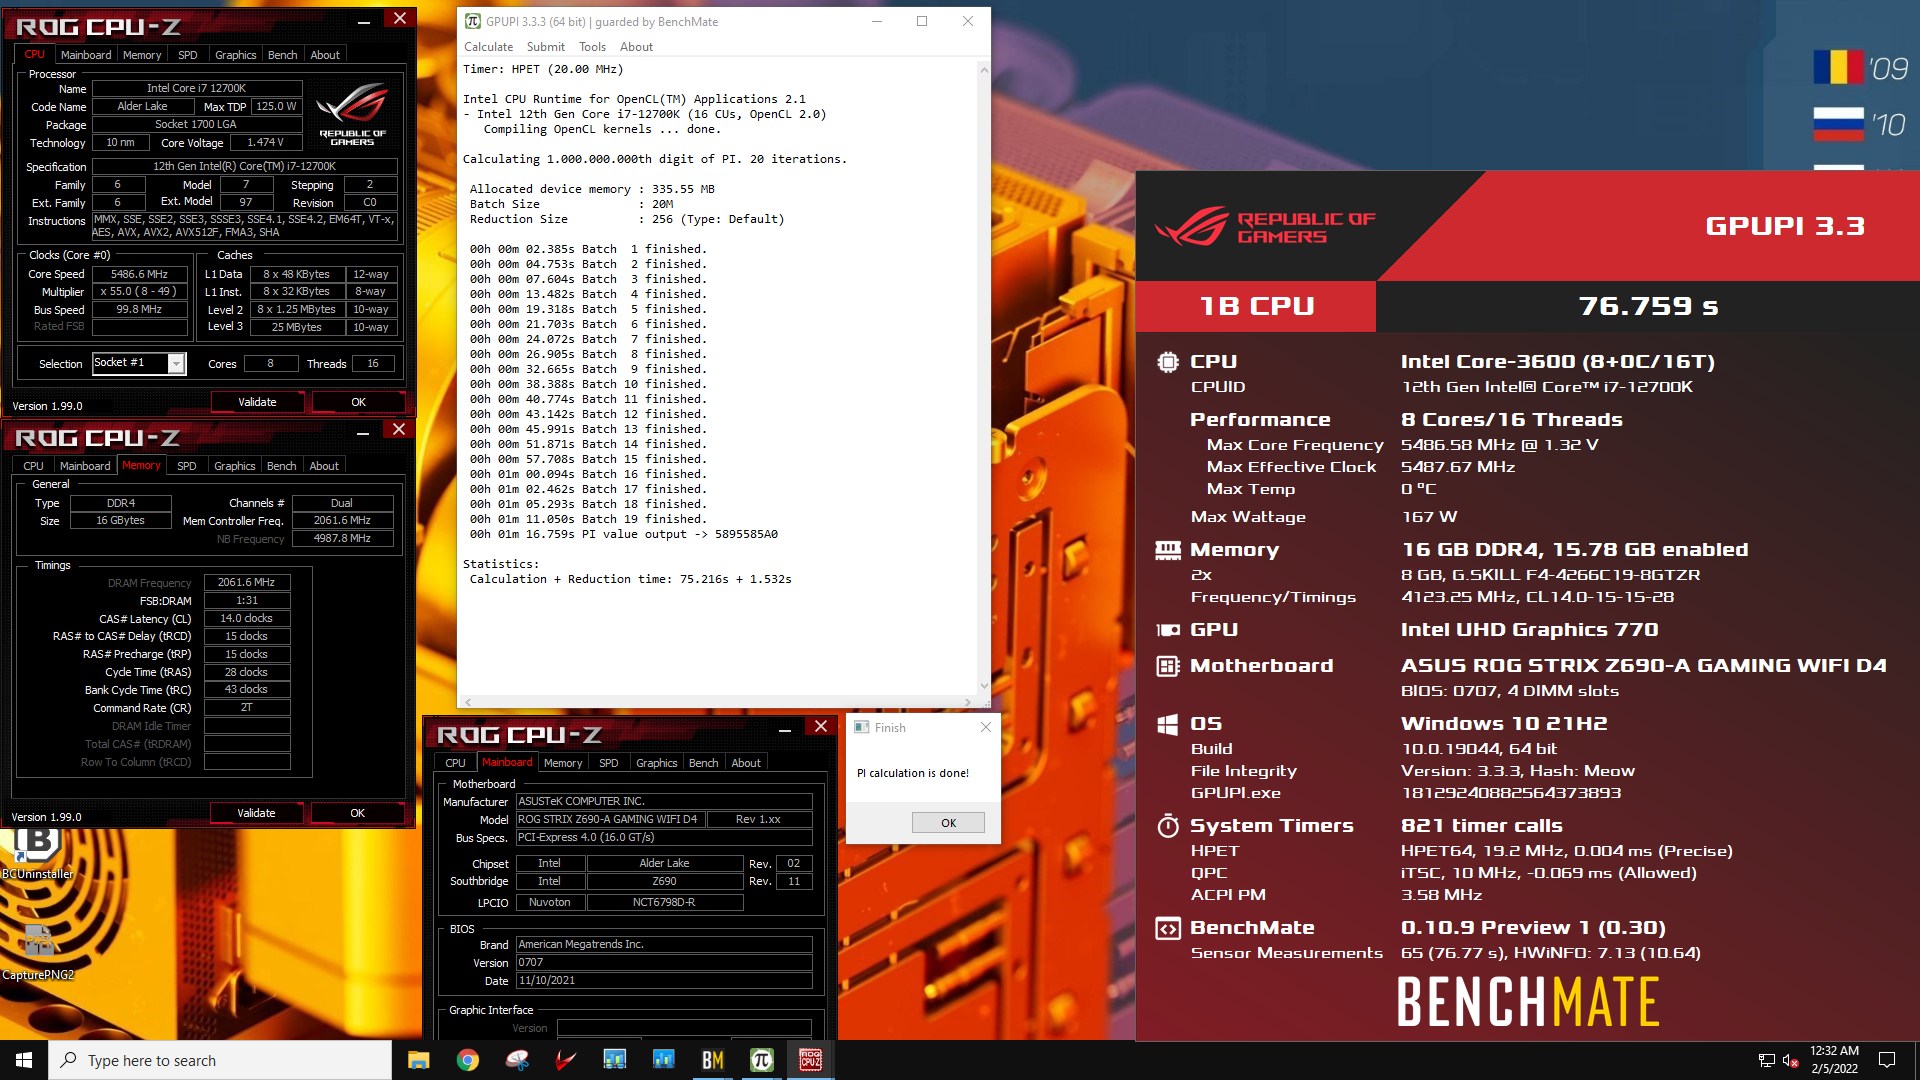Click OK in the CPU tab window

pyautogui.click(x=358, y=402)
